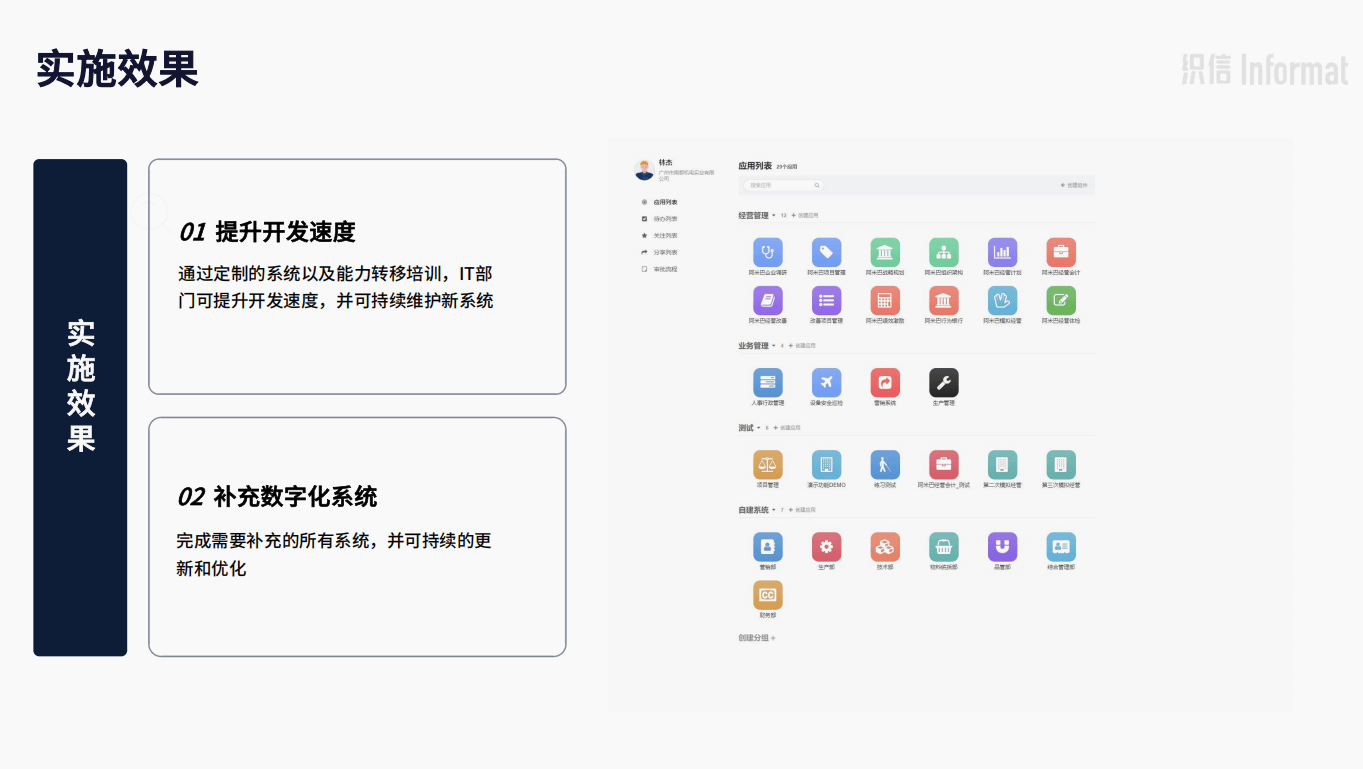Open the 项目管理 scales app icon

768,465
